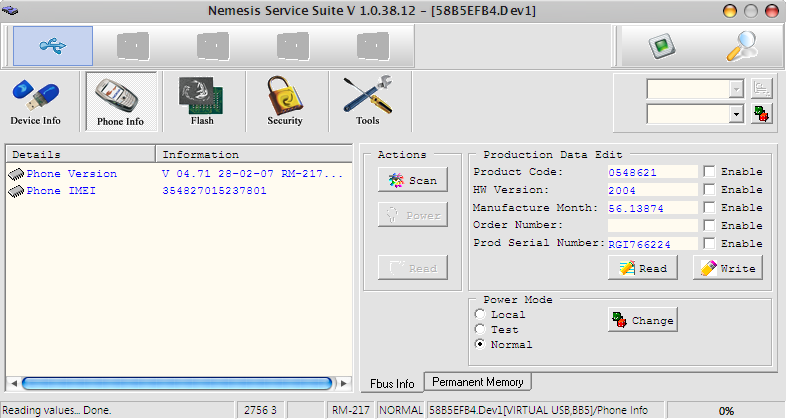
Task: Click the HW Version field
Action: click(652, 190)
